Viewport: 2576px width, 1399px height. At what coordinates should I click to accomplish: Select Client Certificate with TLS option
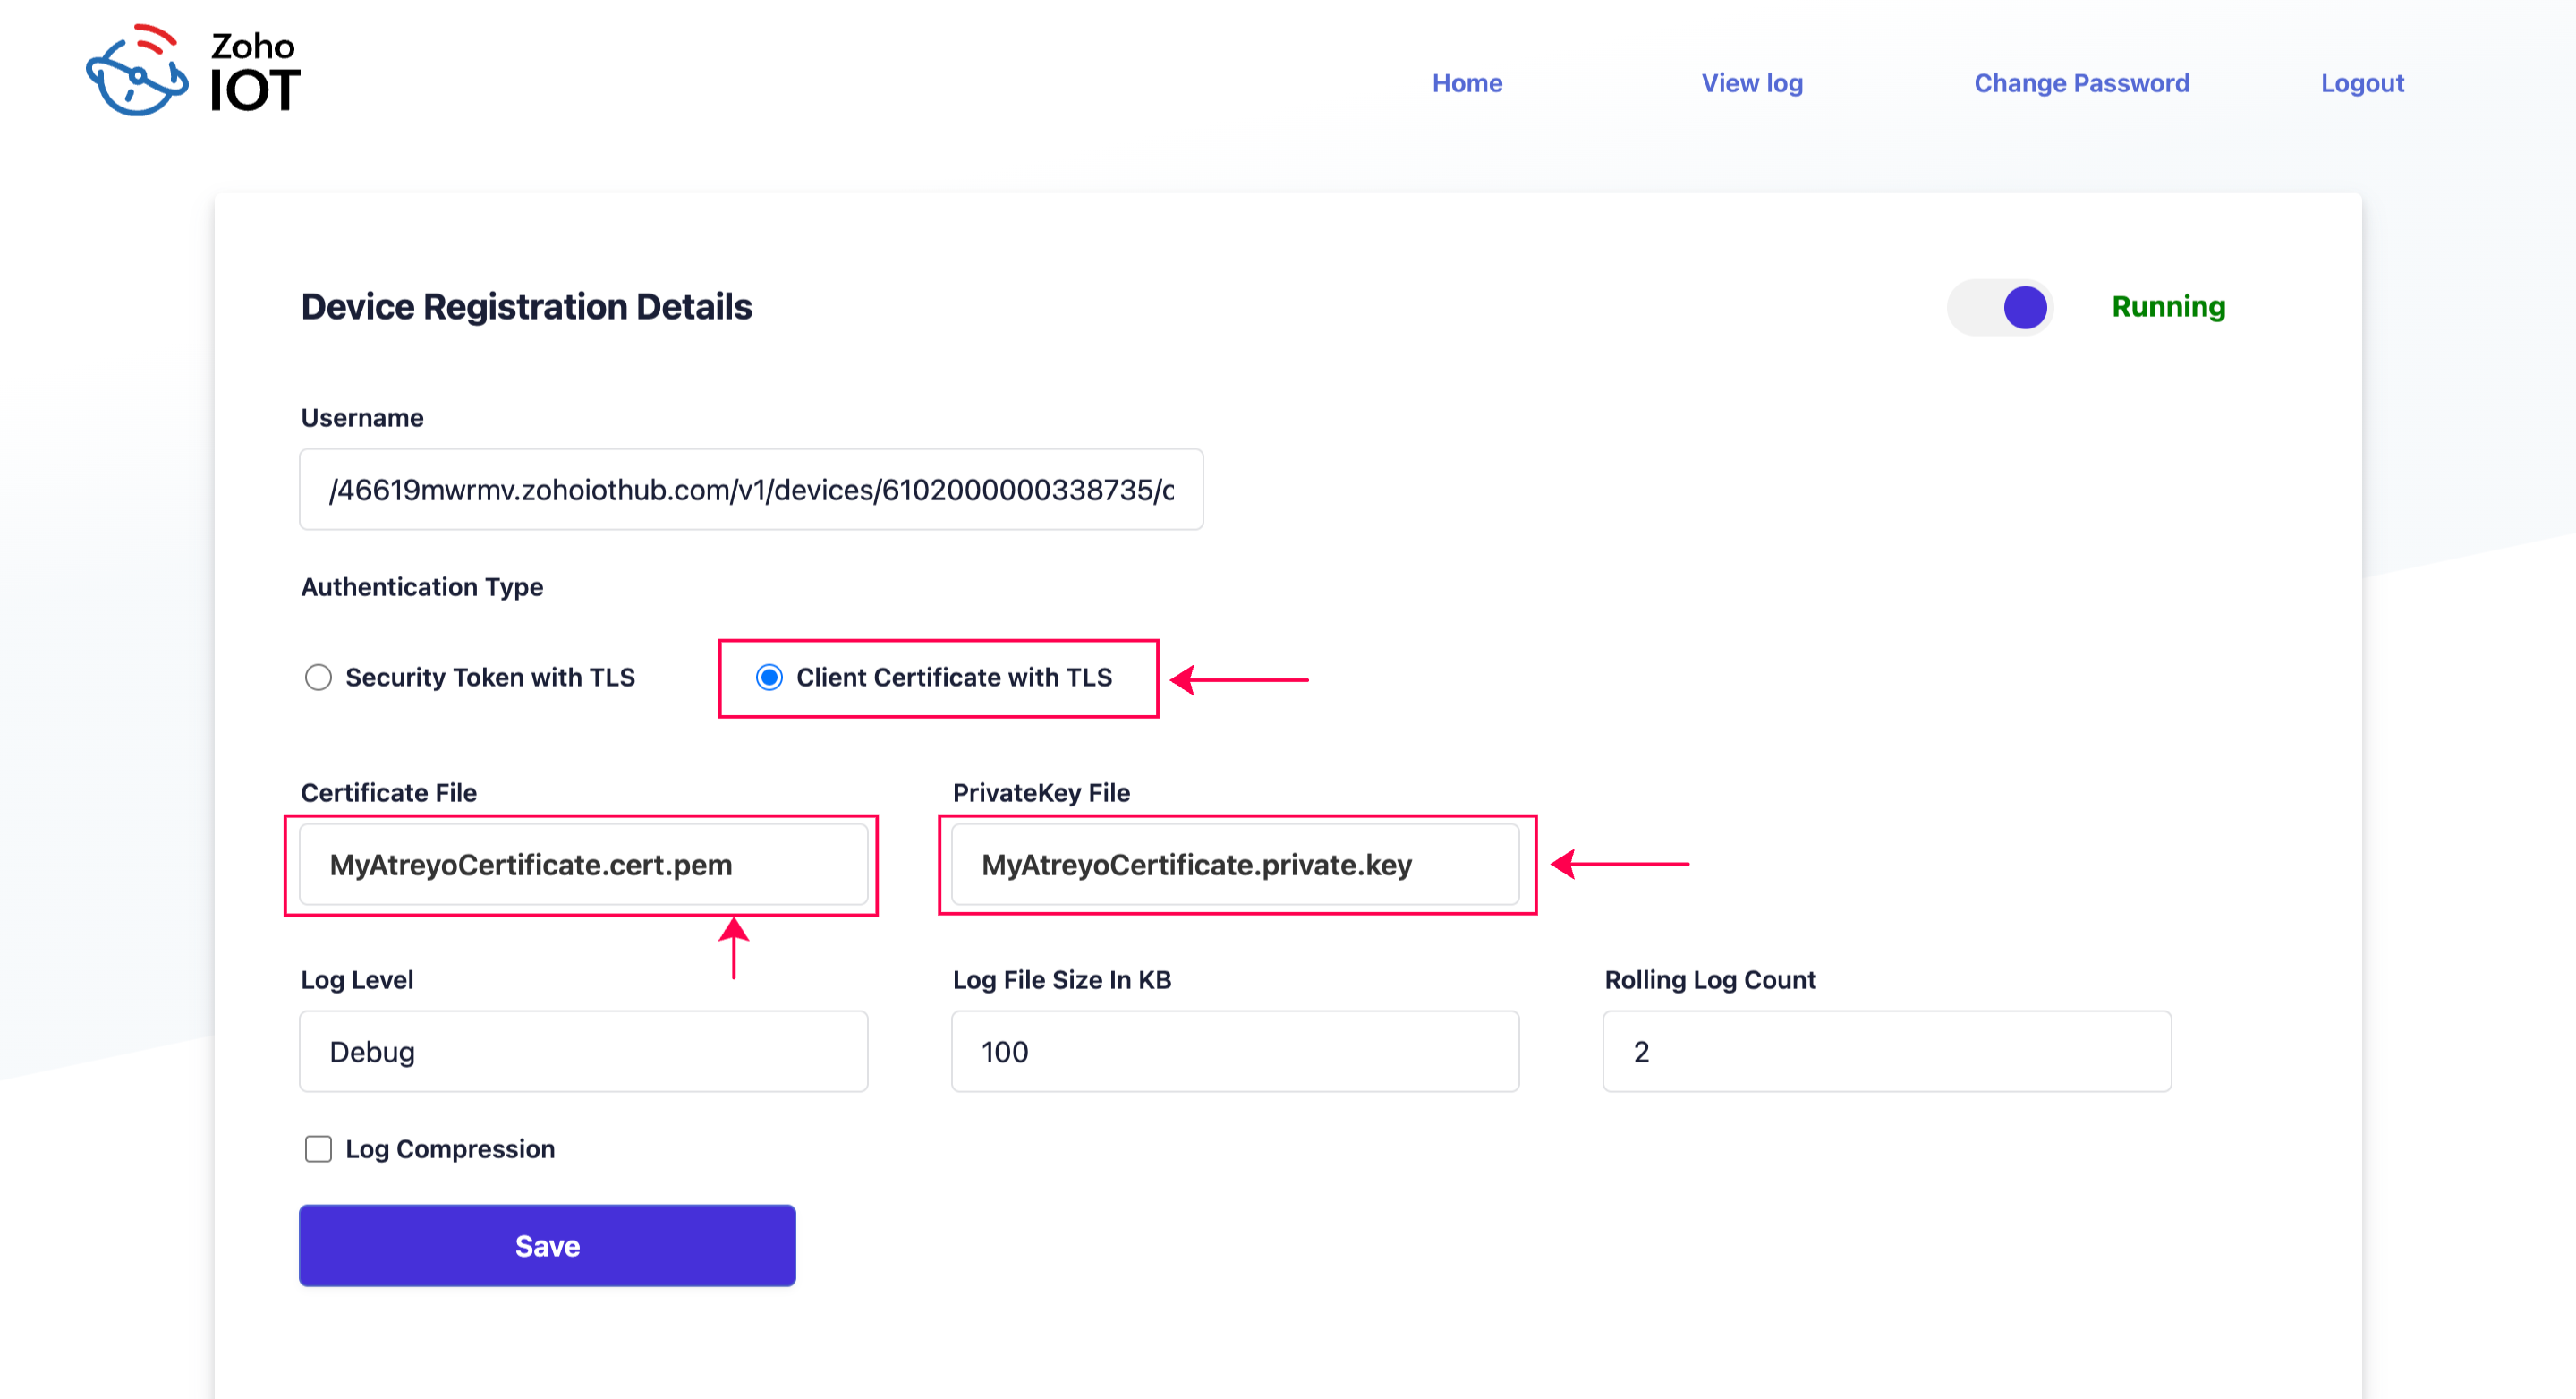769,678
